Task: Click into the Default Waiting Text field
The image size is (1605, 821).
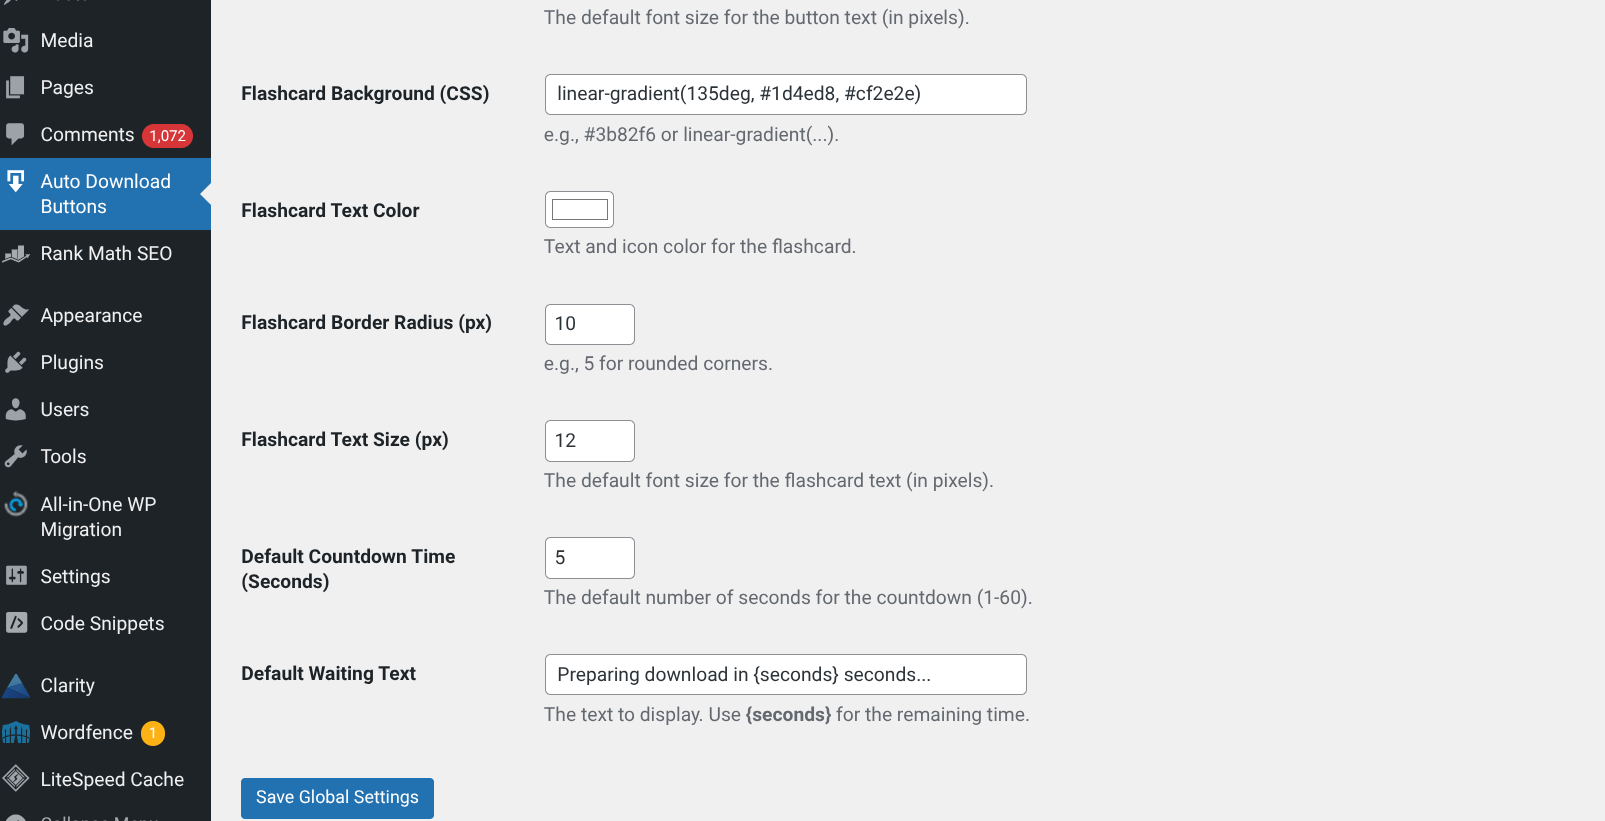Action: coord(785,674)
